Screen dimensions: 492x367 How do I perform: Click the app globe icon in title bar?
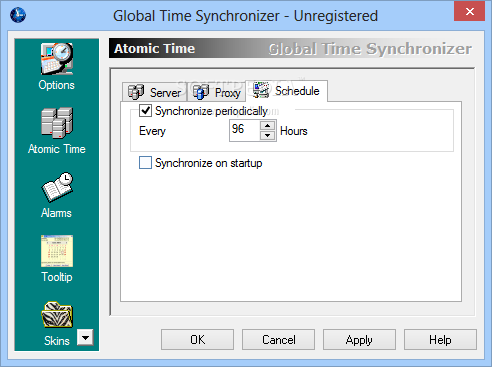(x=18, y=15)
